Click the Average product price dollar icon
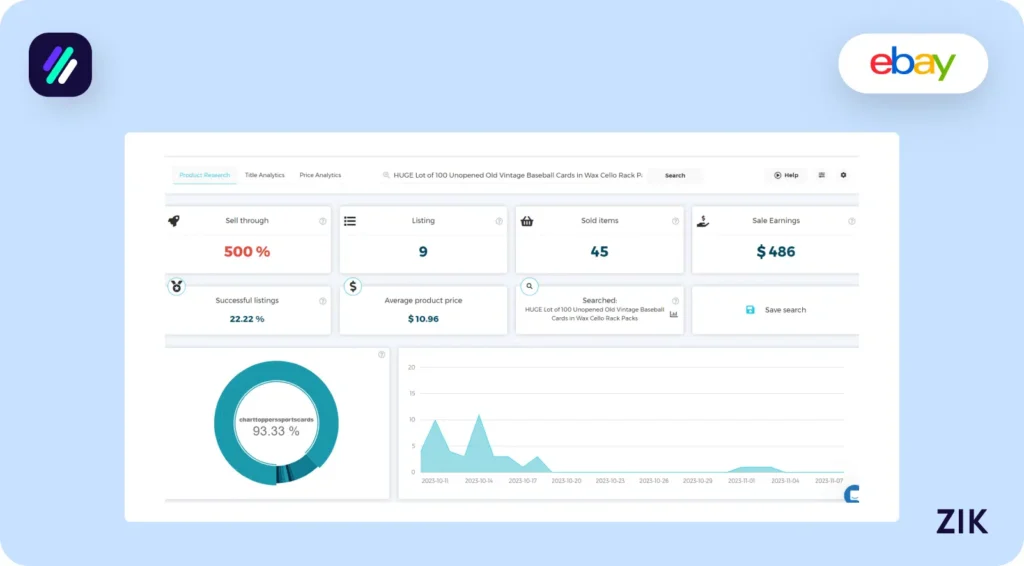Viewport: 1024px width, 566px height. coord(353,287)
